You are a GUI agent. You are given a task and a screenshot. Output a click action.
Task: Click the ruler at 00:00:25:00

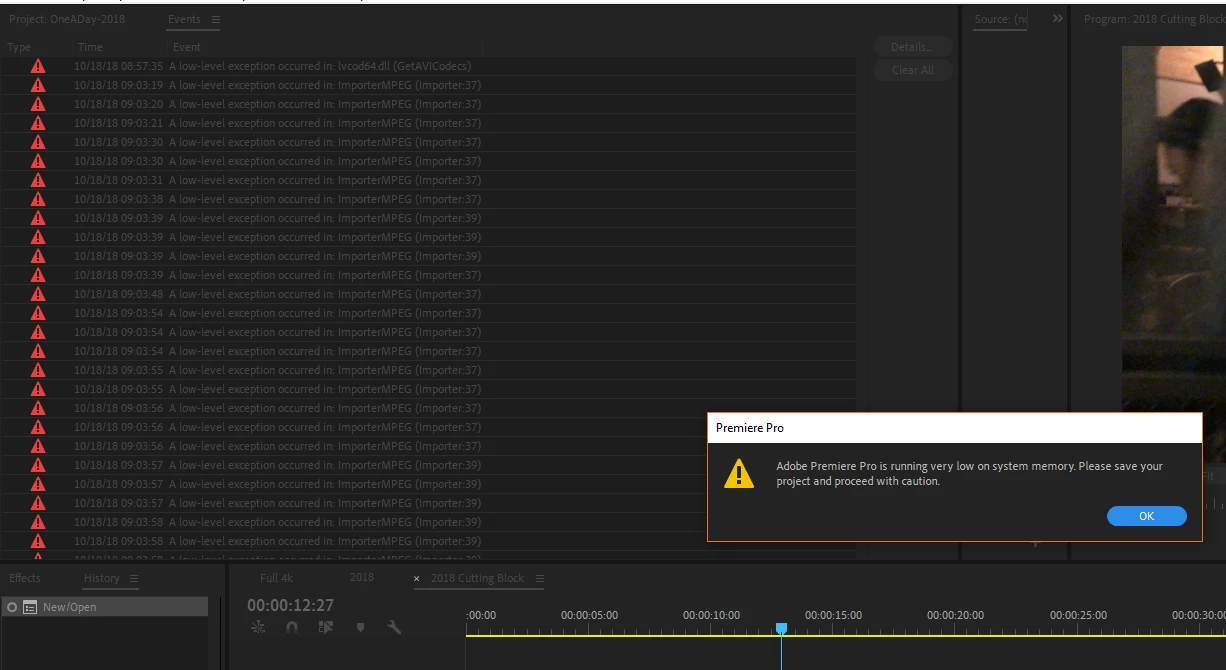(1078, 615)
